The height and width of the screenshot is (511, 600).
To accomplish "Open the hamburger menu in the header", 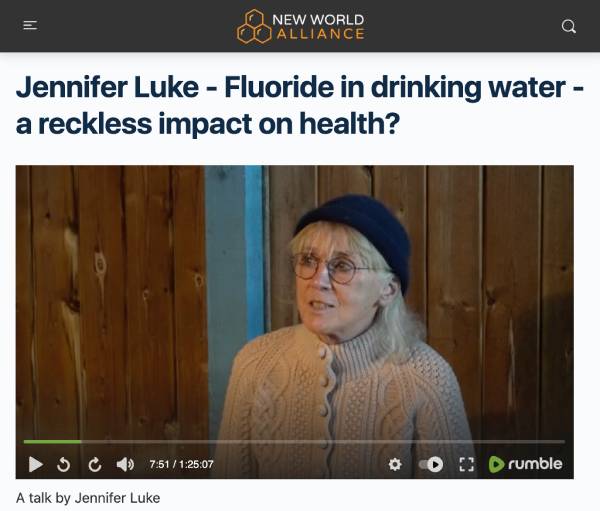I will click(30, 26).
